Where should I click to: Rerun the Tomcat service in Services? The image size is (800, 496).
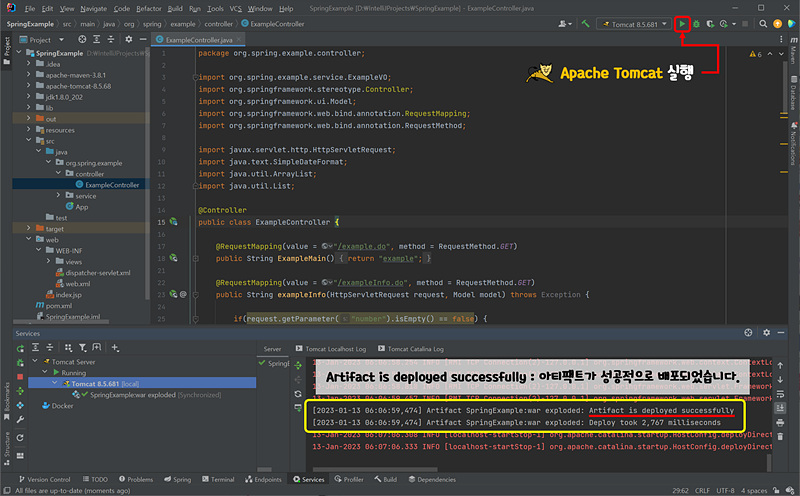coord(20,349)
